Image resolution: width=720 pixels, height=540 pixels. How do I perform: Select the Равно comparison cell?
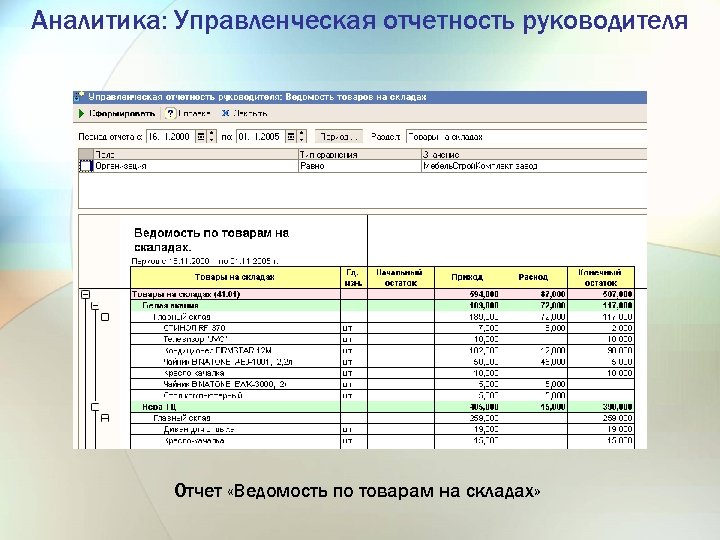pyautogui.click(x=360, y=166)
